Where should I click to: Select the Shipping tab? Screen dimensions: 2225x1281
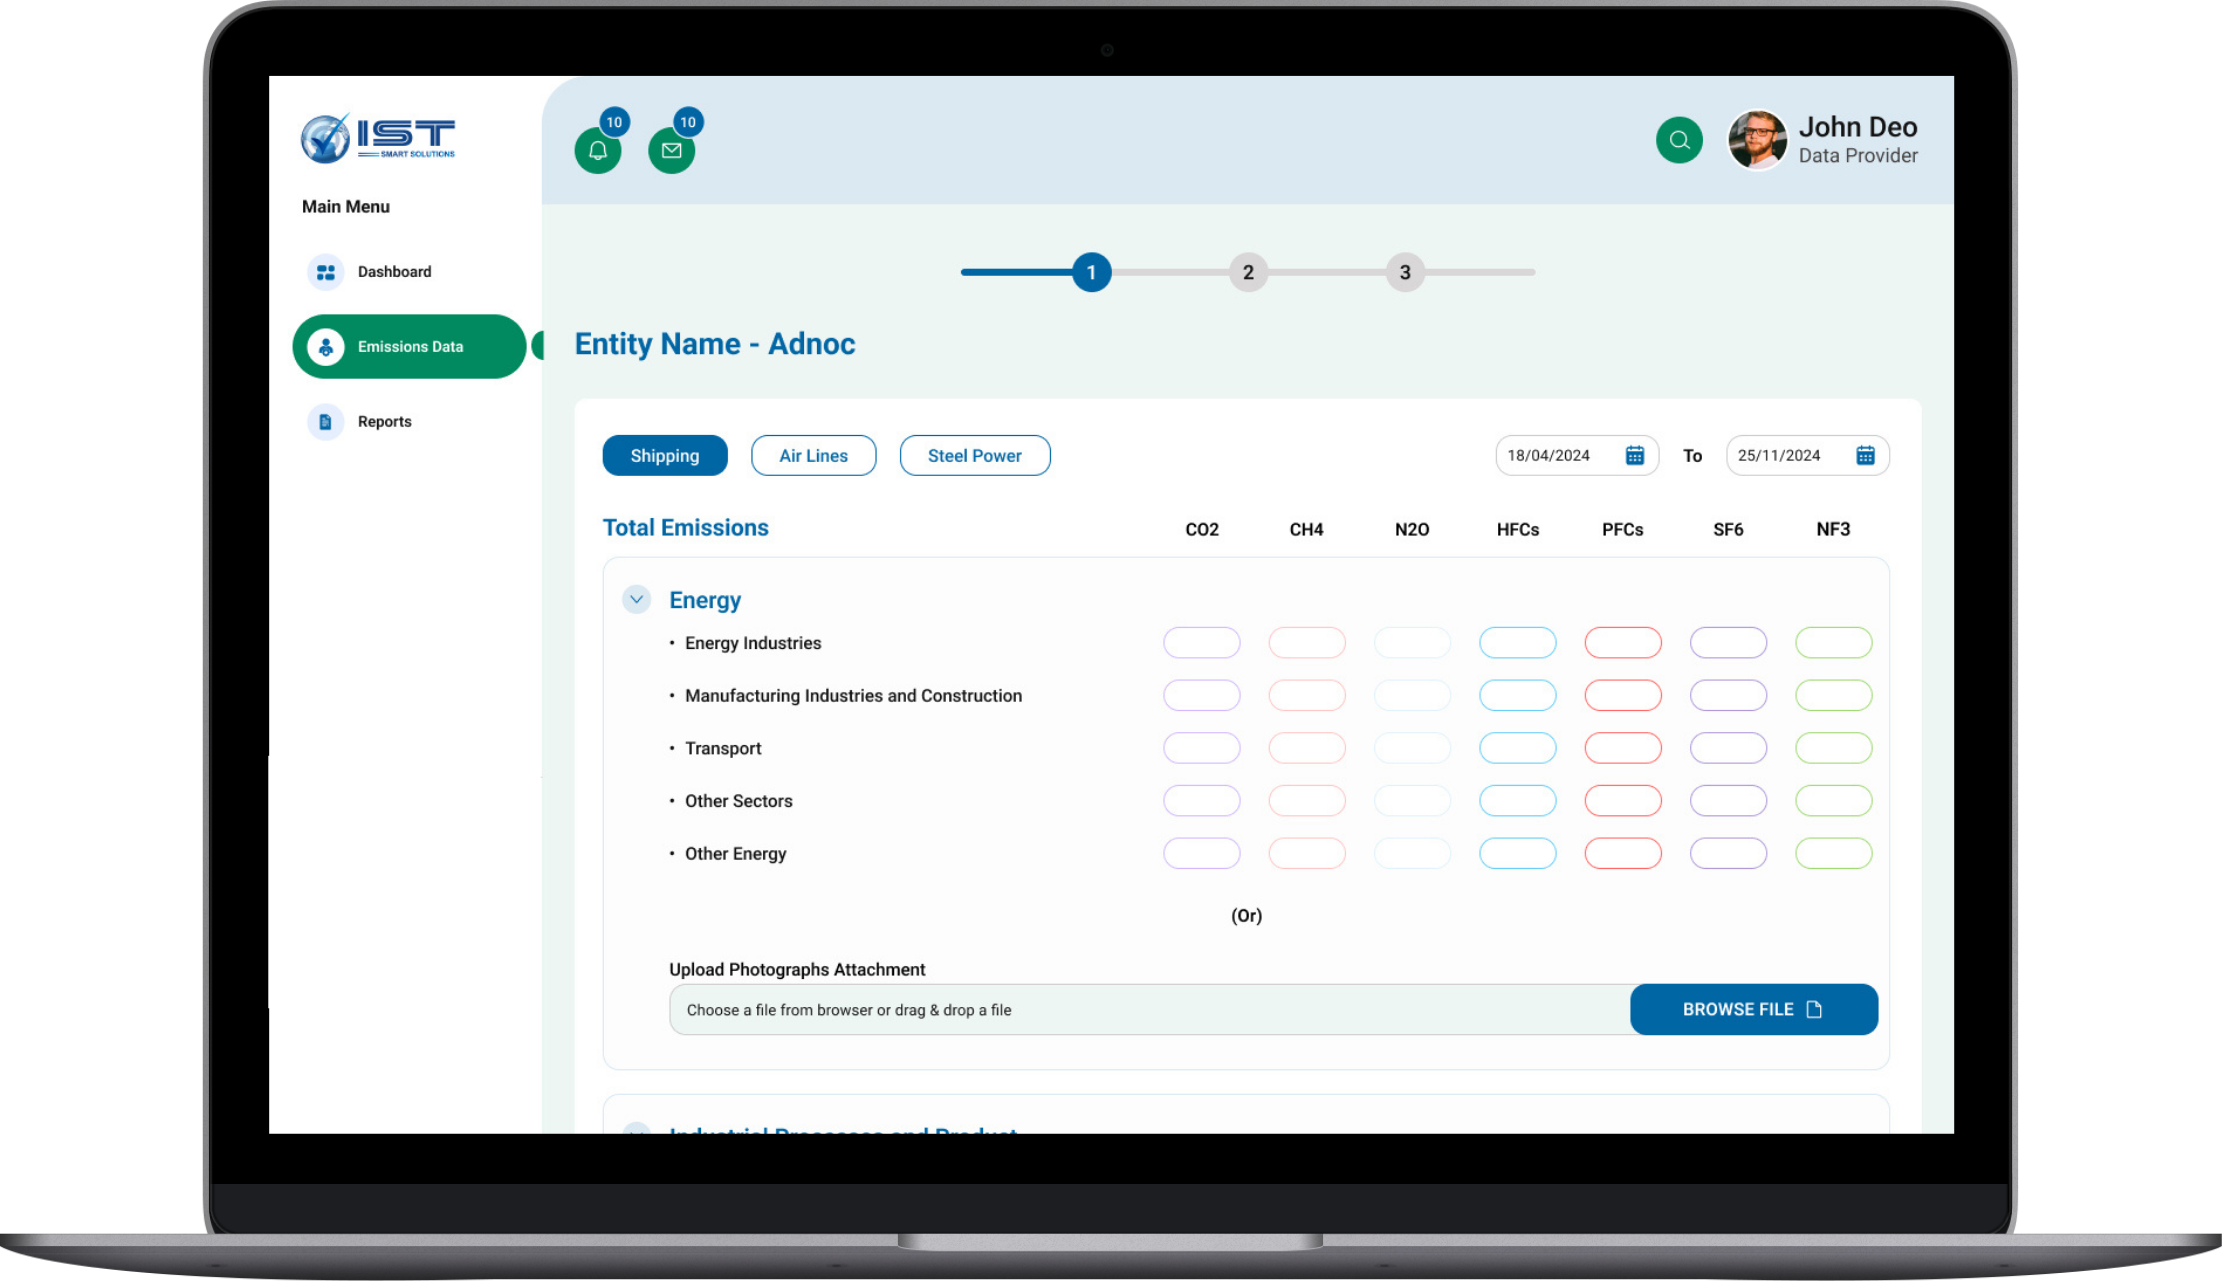665,456
